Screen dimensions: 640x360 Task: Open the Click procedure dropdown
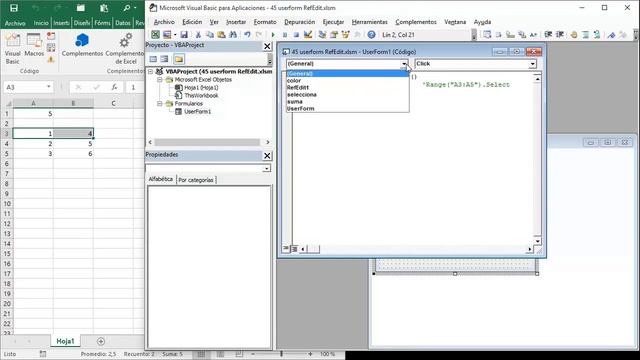tap(532, 64)
